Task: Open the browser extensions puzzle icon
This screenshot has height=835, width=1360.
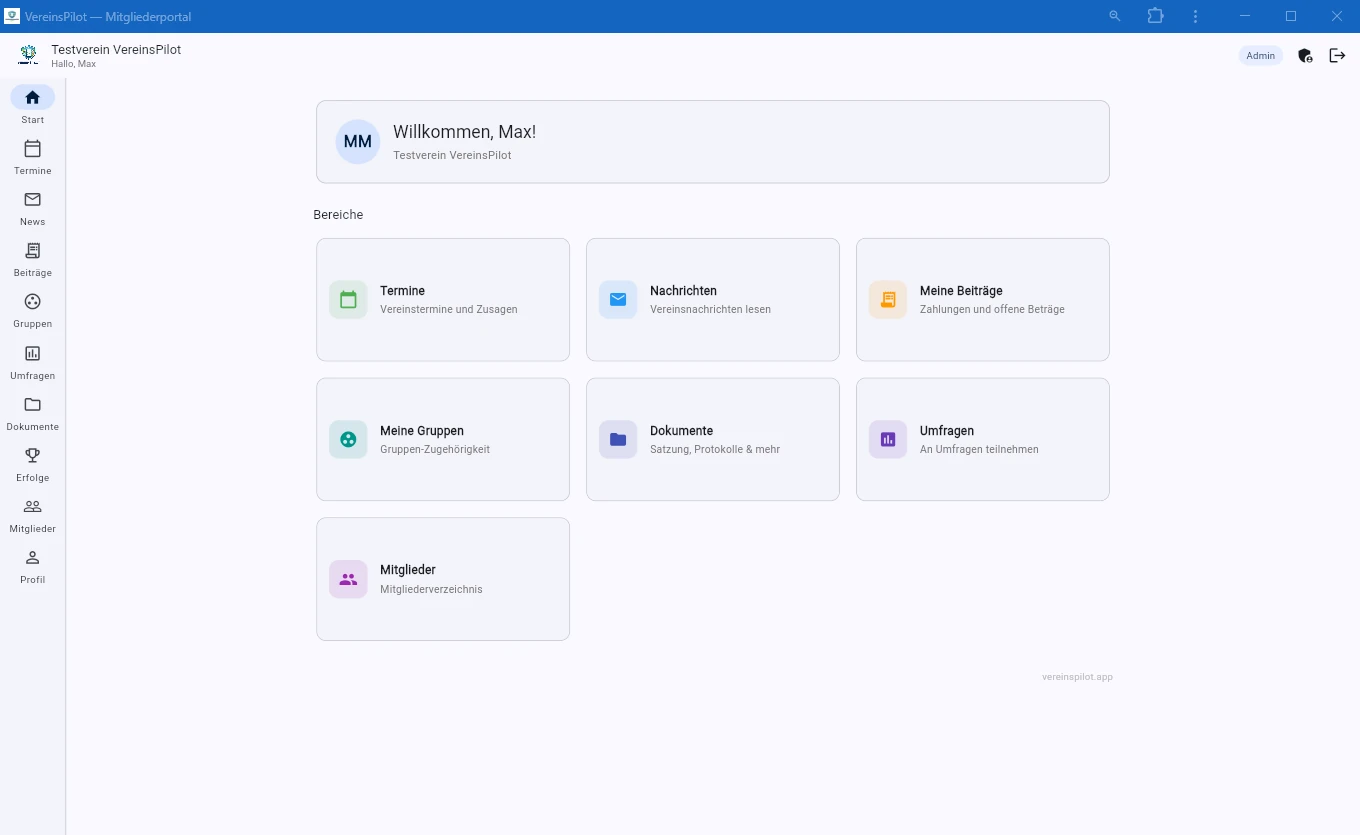Action: pyautogui.click(x=1155, y=16)
